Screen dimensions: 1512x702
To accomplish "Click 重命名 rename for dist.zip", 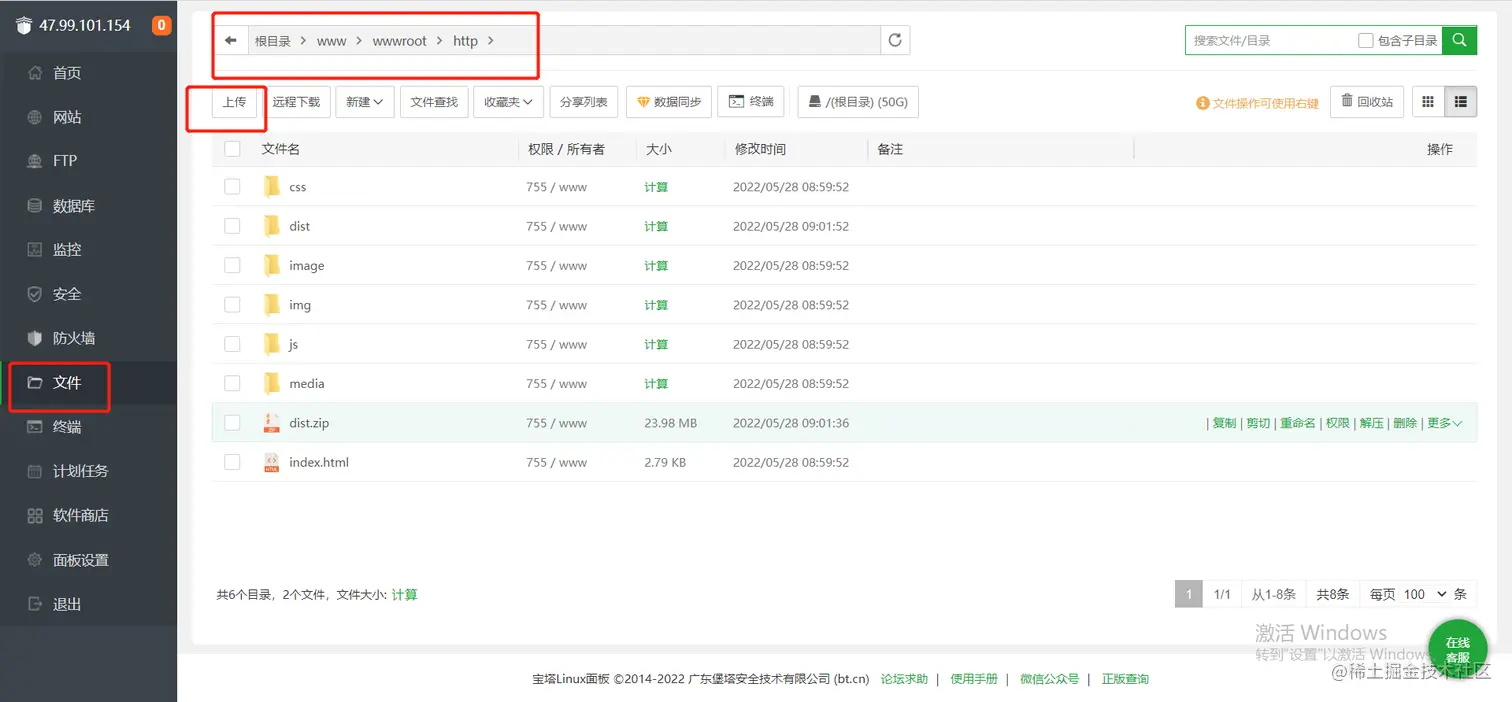I will [x=1298, y=423].
